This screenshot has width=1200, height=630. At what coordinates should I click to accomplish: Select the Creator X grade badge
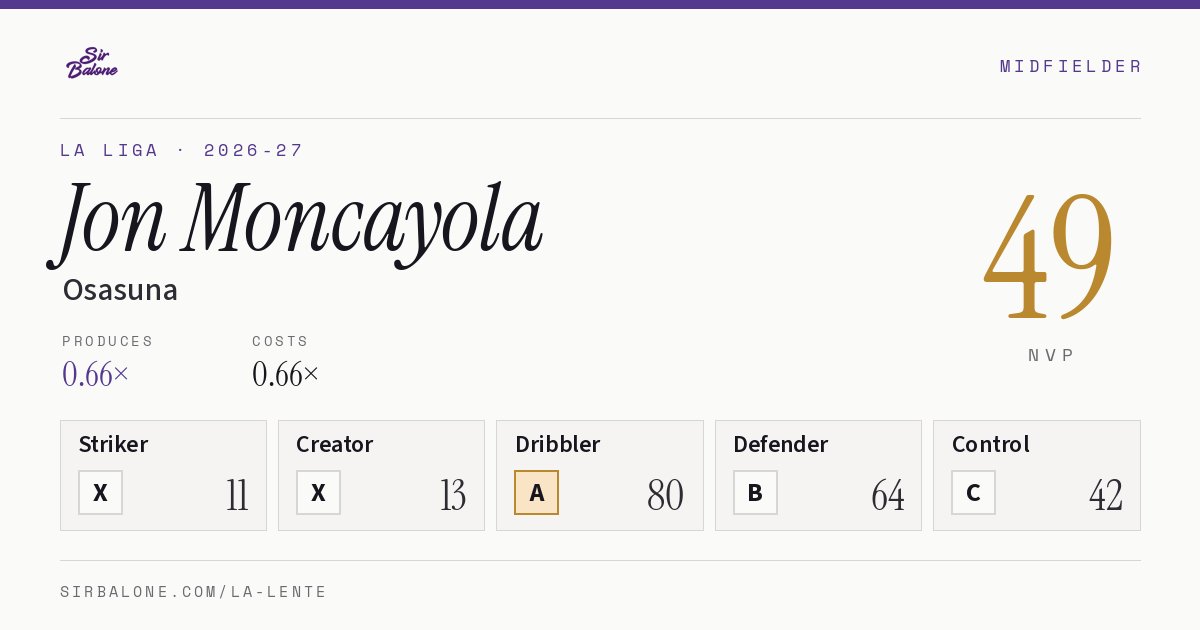pos(318,493)
